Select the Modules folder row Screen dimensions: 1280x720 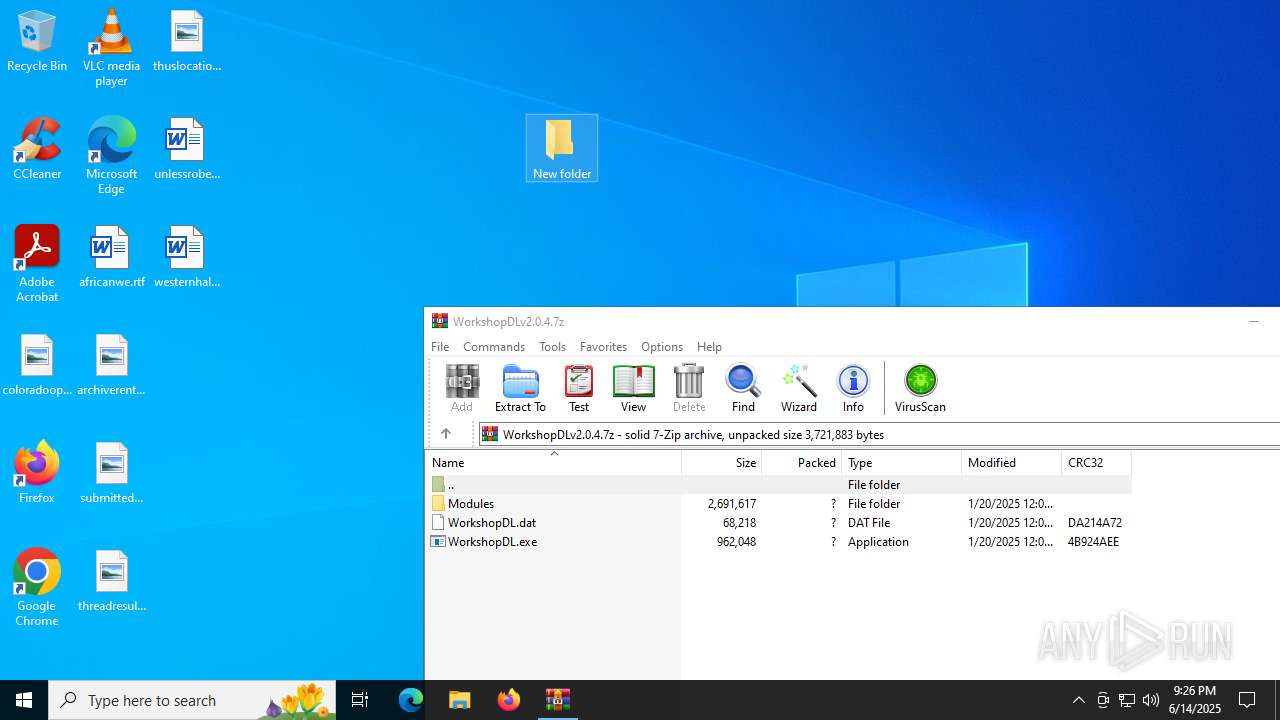(779, 503)
